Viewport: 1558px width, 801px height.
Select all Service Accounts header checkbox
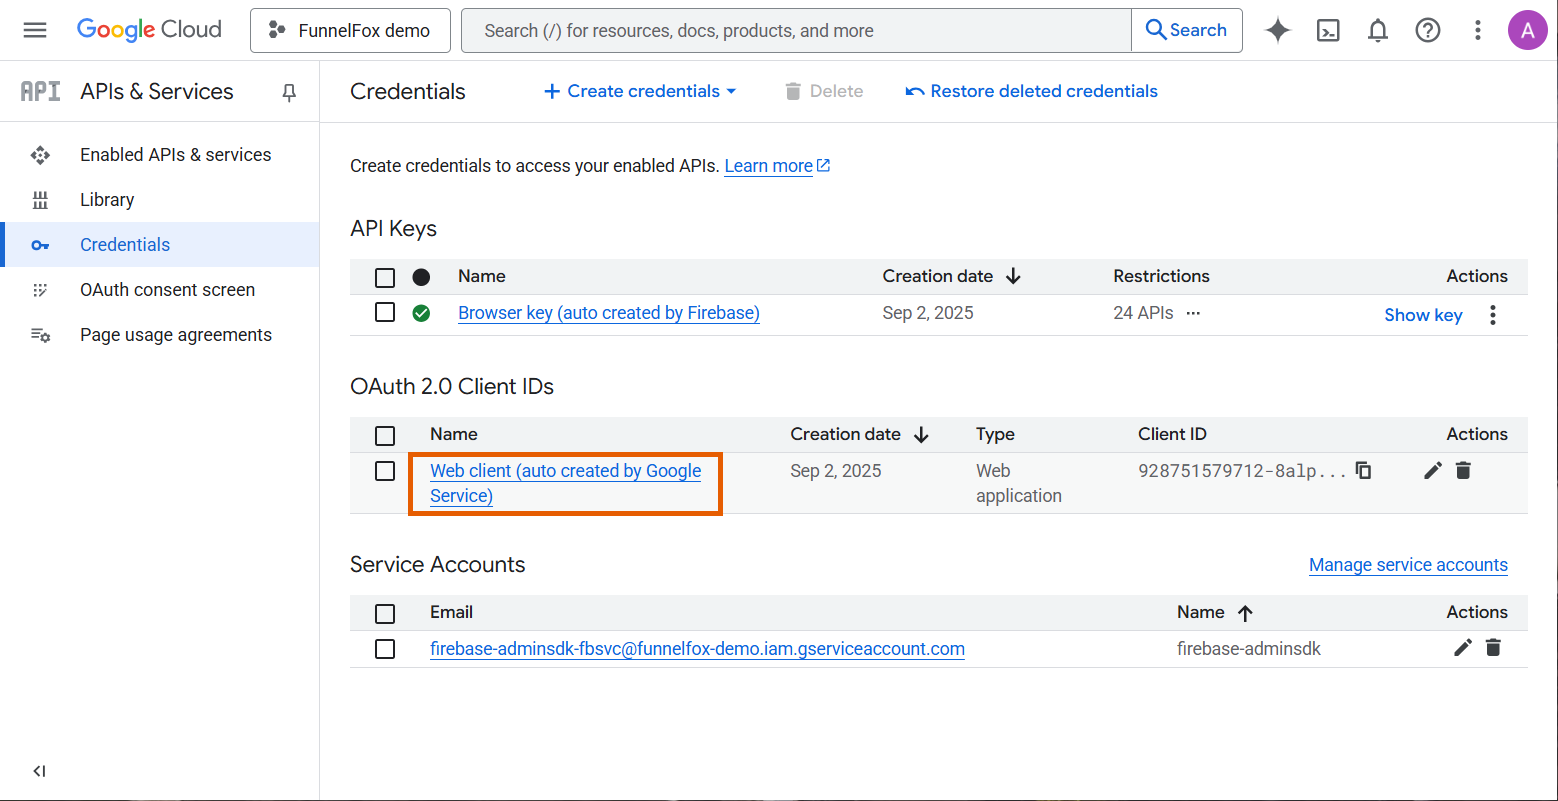(x=385, y=613)
